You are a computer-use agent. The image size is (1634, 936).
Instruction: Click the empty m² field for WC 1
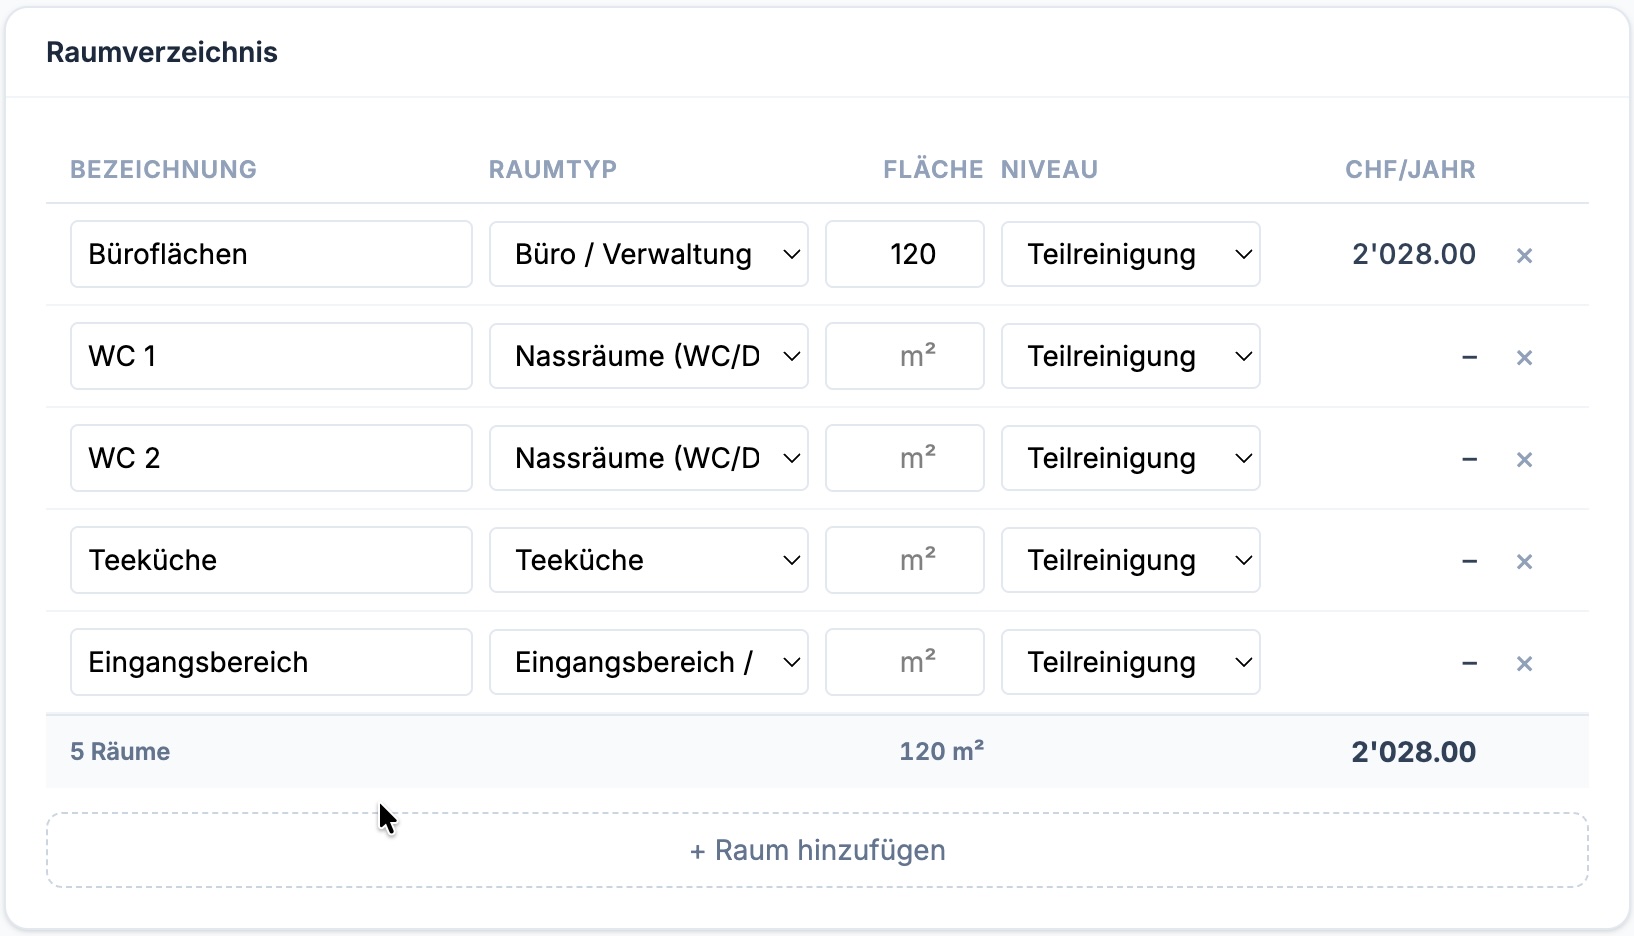pyautogui.click(x=904, y=356)
